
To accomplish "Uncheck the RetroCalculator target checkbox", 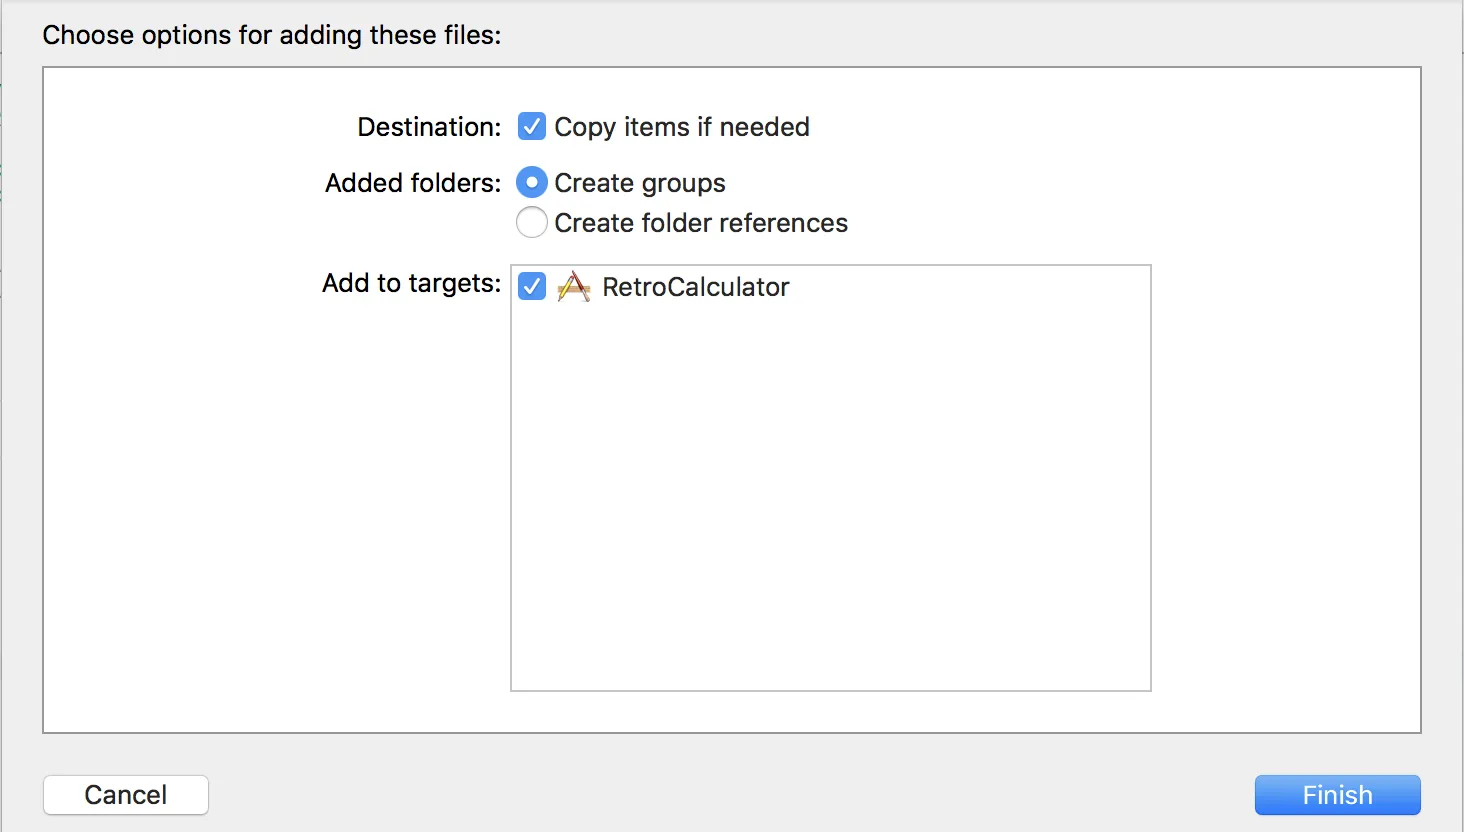I will [532, 287].
